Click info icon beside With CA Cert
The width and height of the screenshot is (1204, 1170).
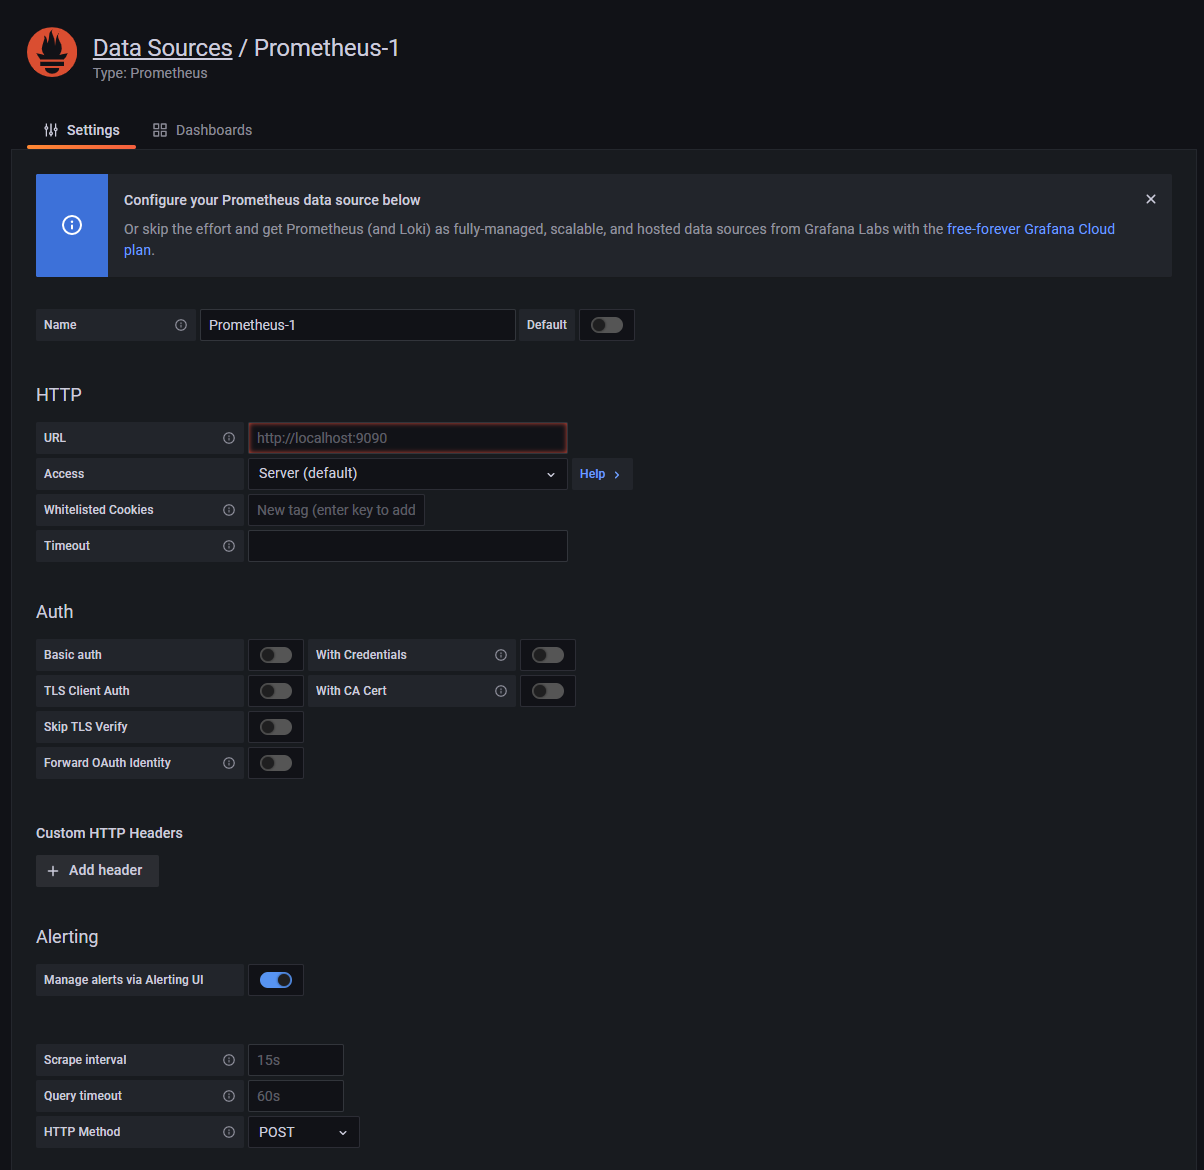(501, 691)
